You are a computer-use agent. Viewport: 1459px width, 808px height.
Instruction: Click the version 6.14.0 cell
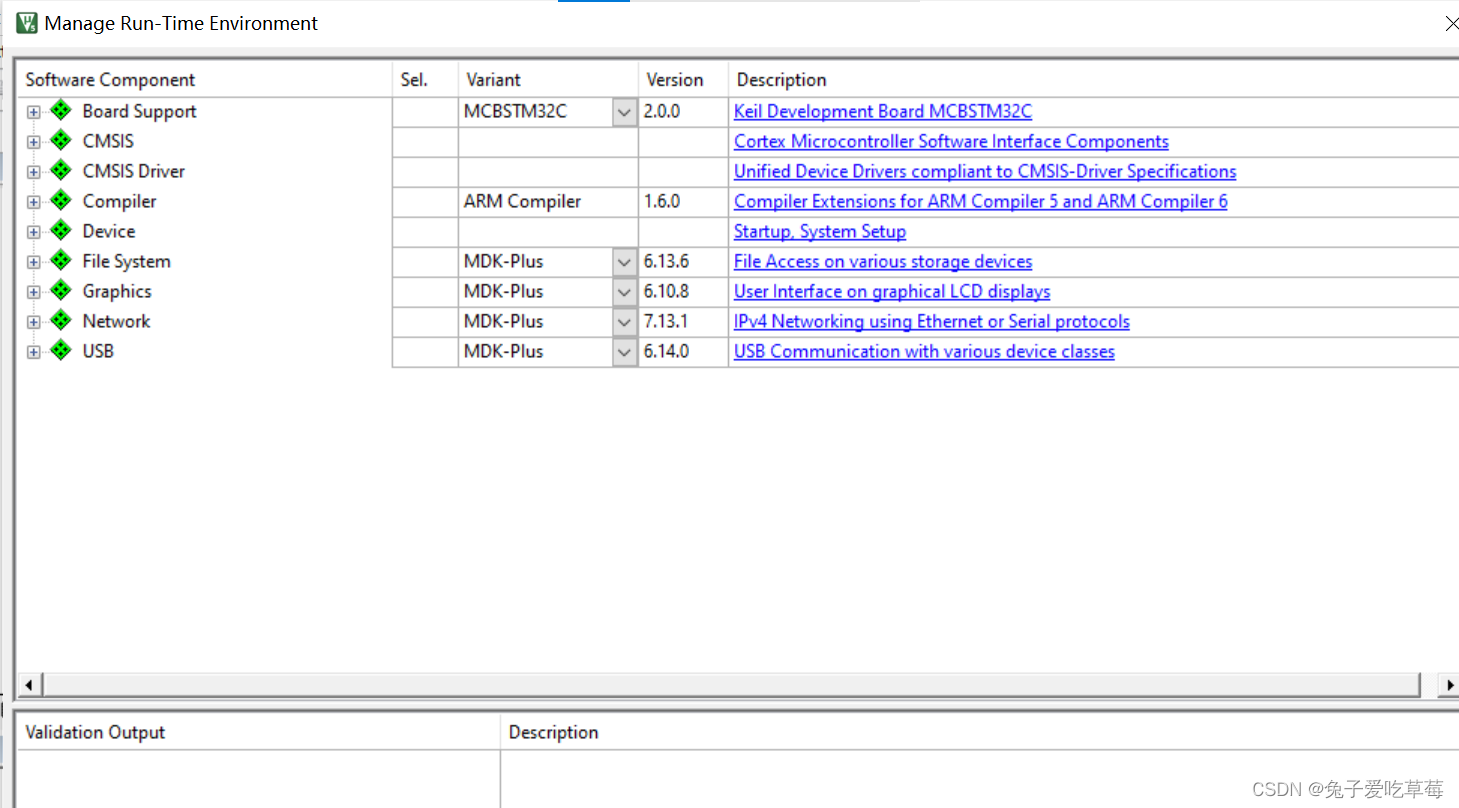[683, 351]
